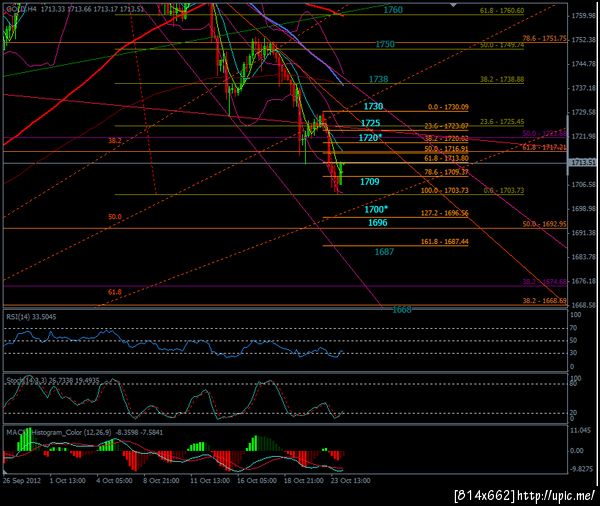Select the 'GOLD,H4' chart title text
This screenshot has height=506, width=600.
tap(22, 9)
